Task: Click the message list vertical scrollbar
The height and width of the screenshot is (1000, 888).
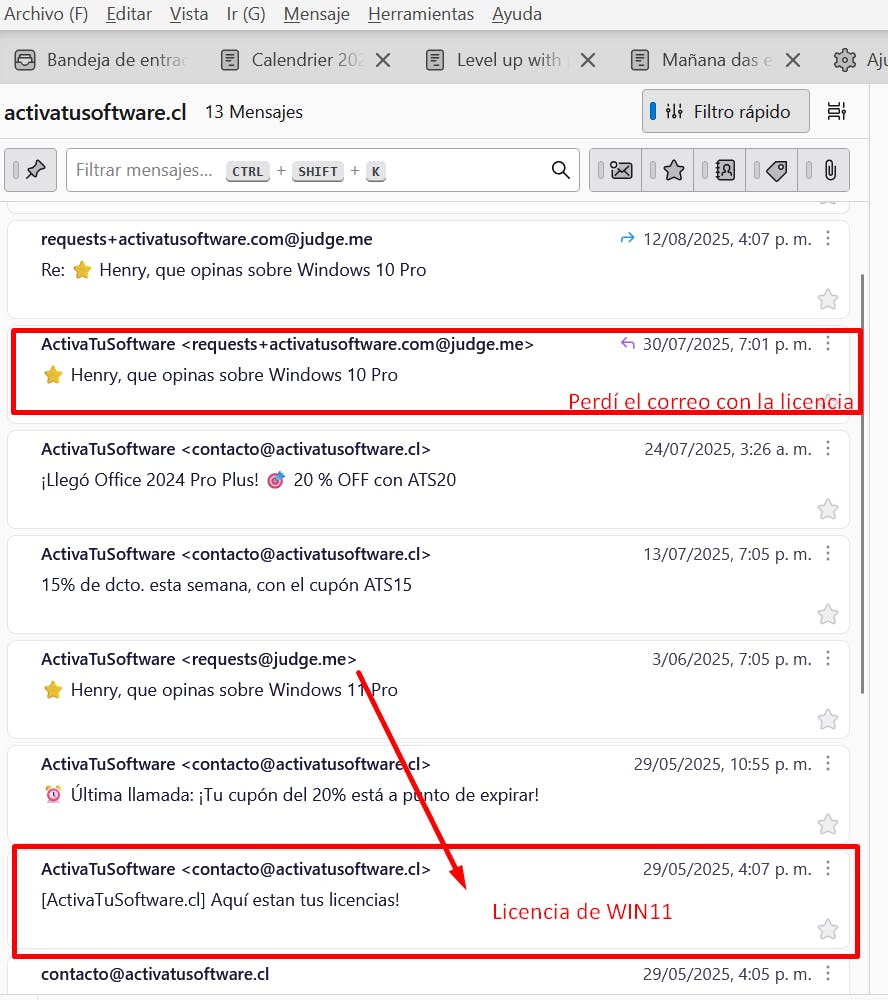Action: pyautogui.click(x=863, y=484)
